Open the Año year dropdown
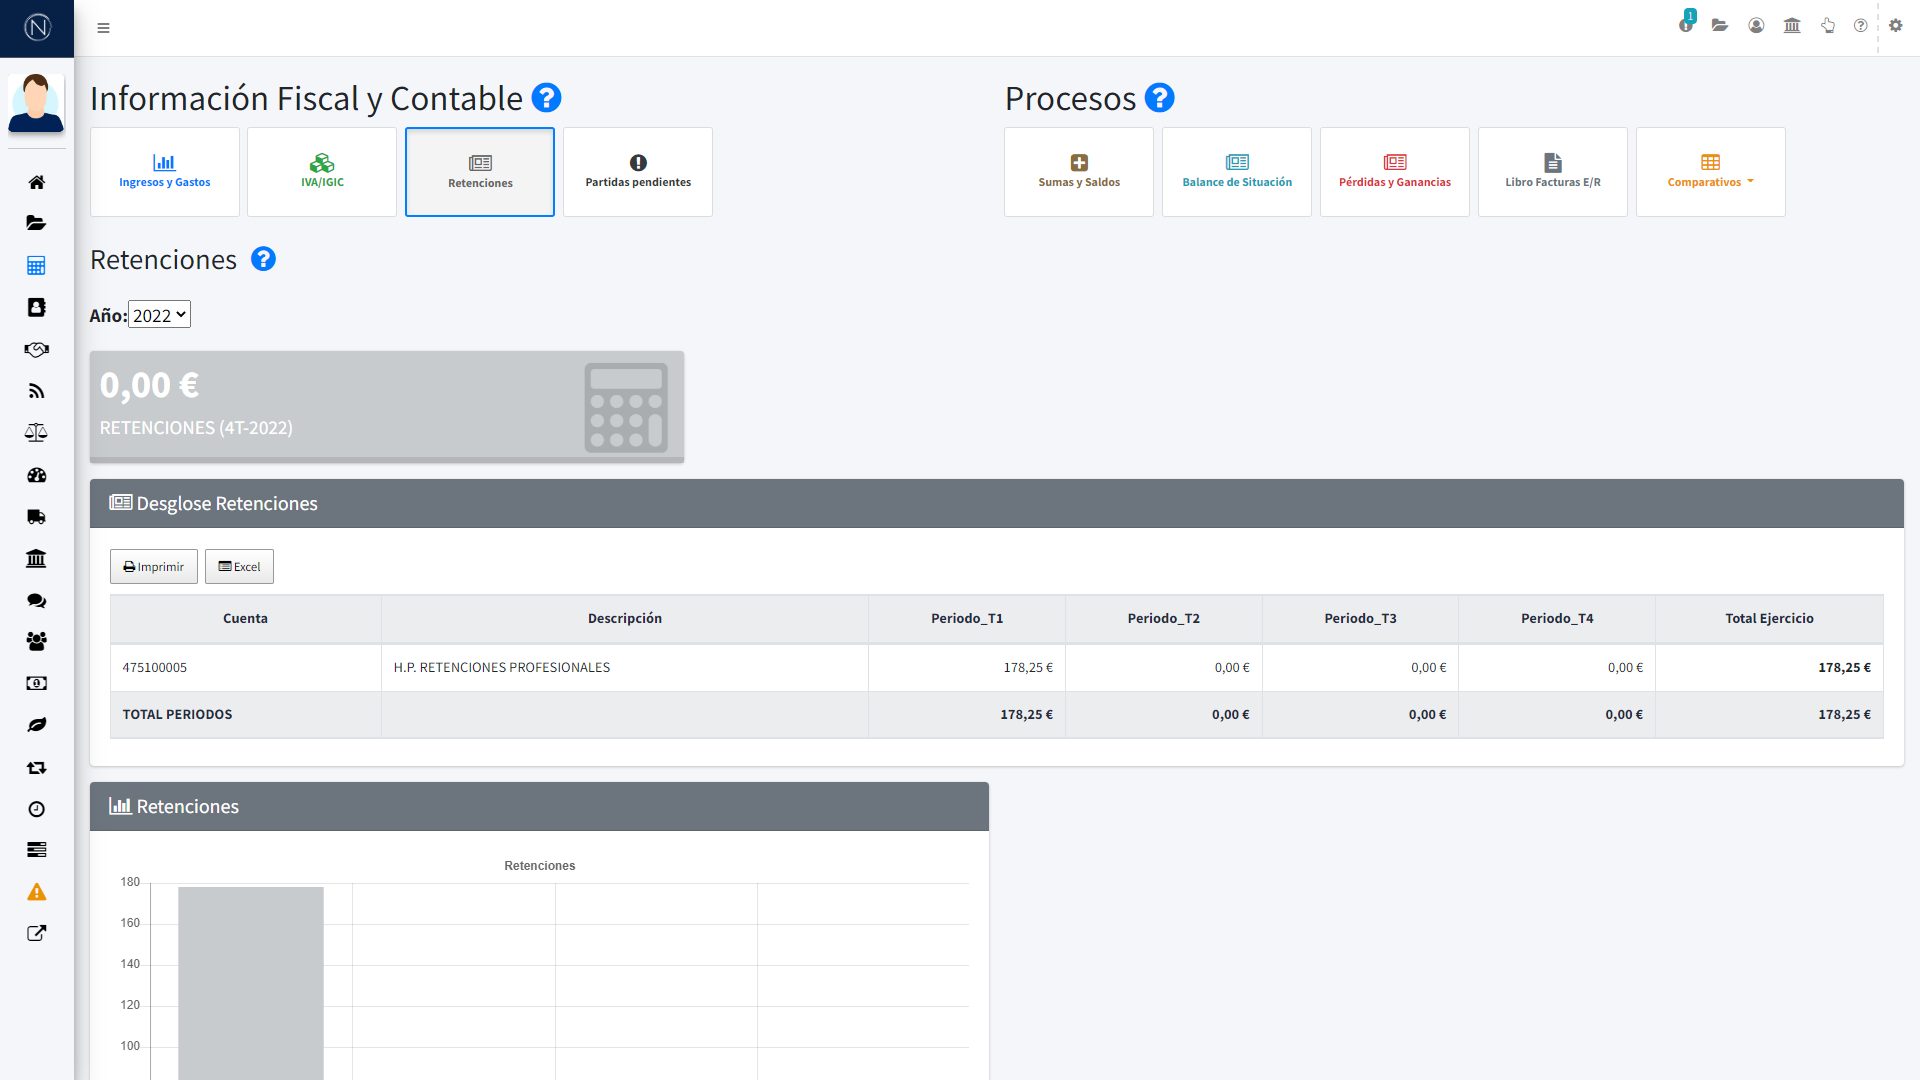The height and width of the screenshot is (1080, 1920). coord(159,315)
